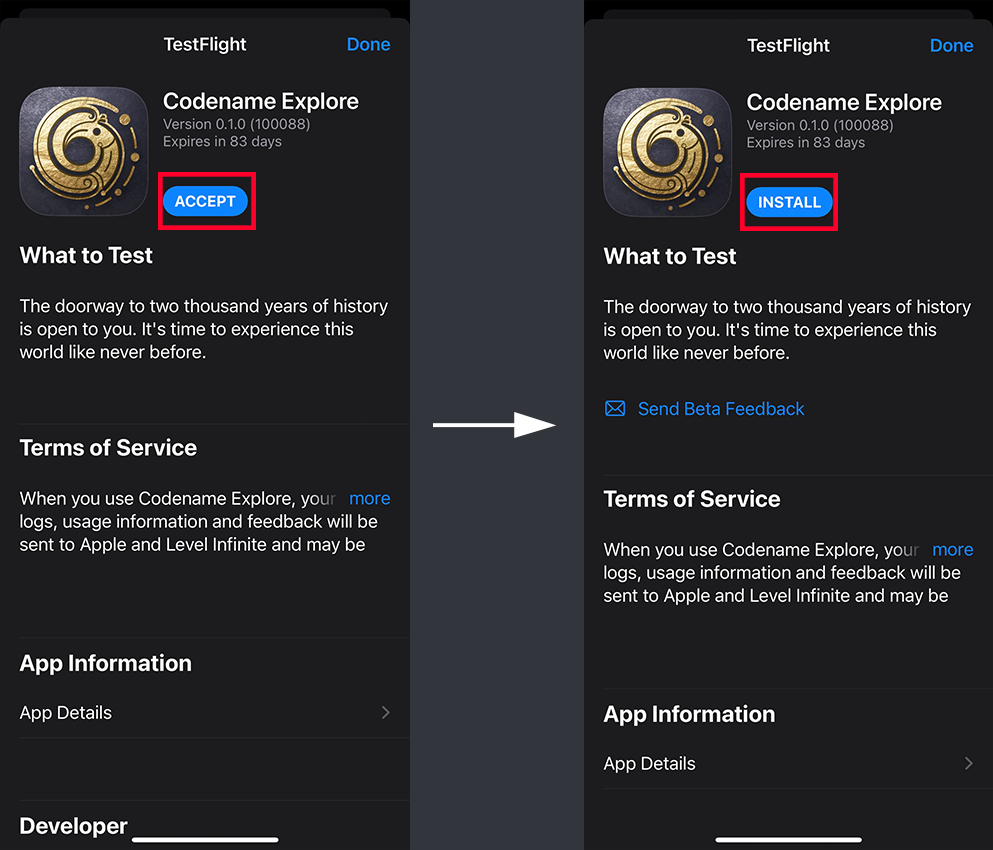Tap the INSTALL button on the right screen
Viewport: 993px width, 850px height.
tap(789, 202)
